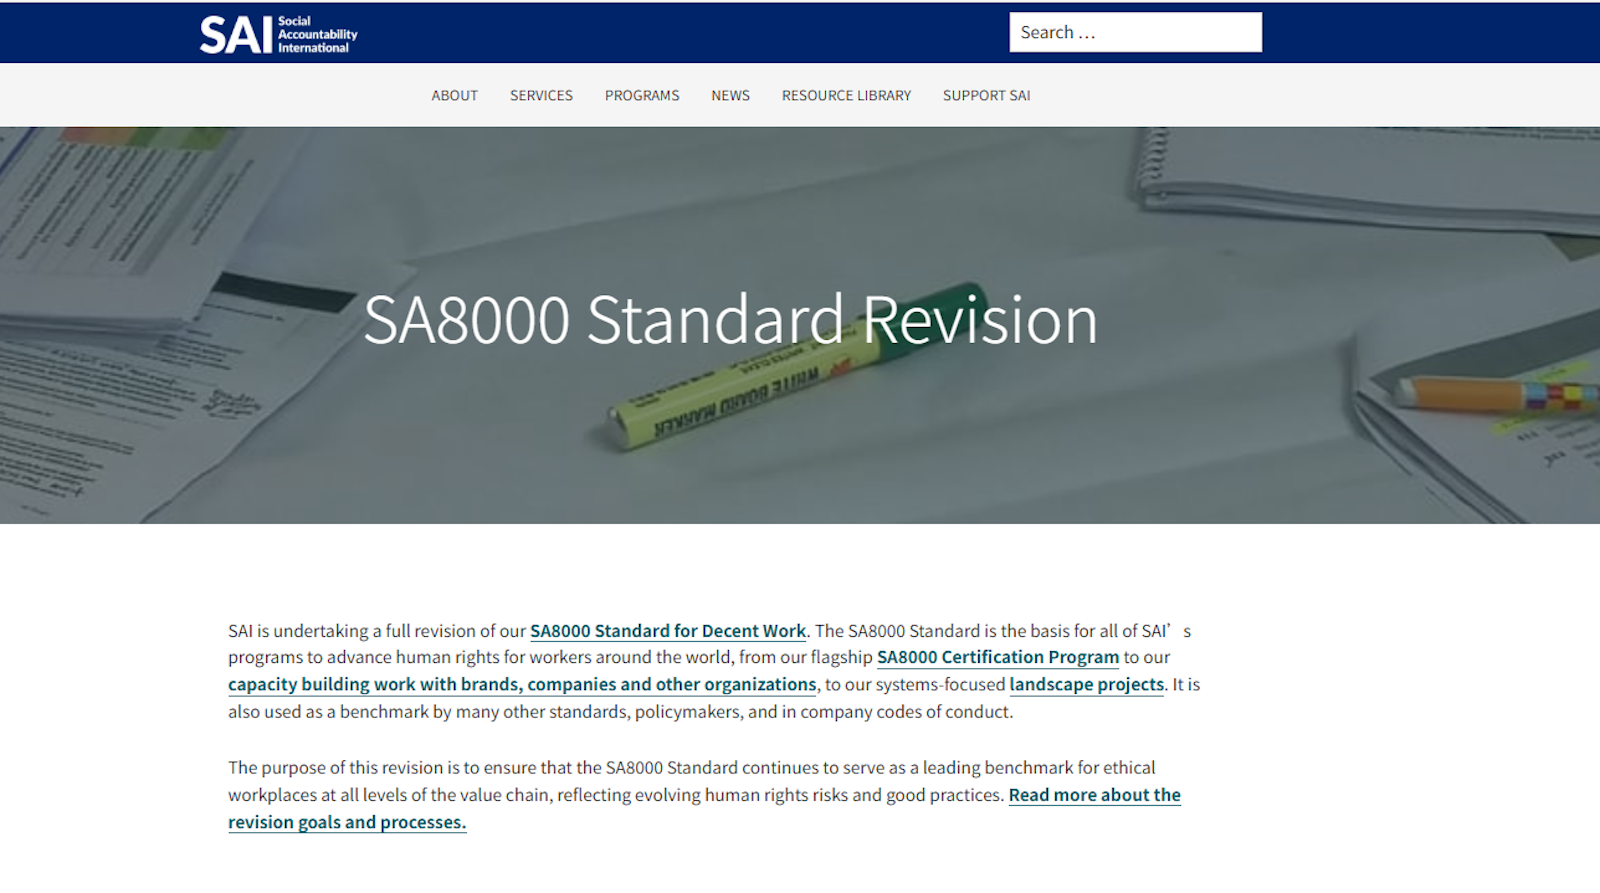The width and height of the screenshot is (1600, 893).
Task: Open the SA8000 Standard for Decent Work link
Action: point(667,631)
